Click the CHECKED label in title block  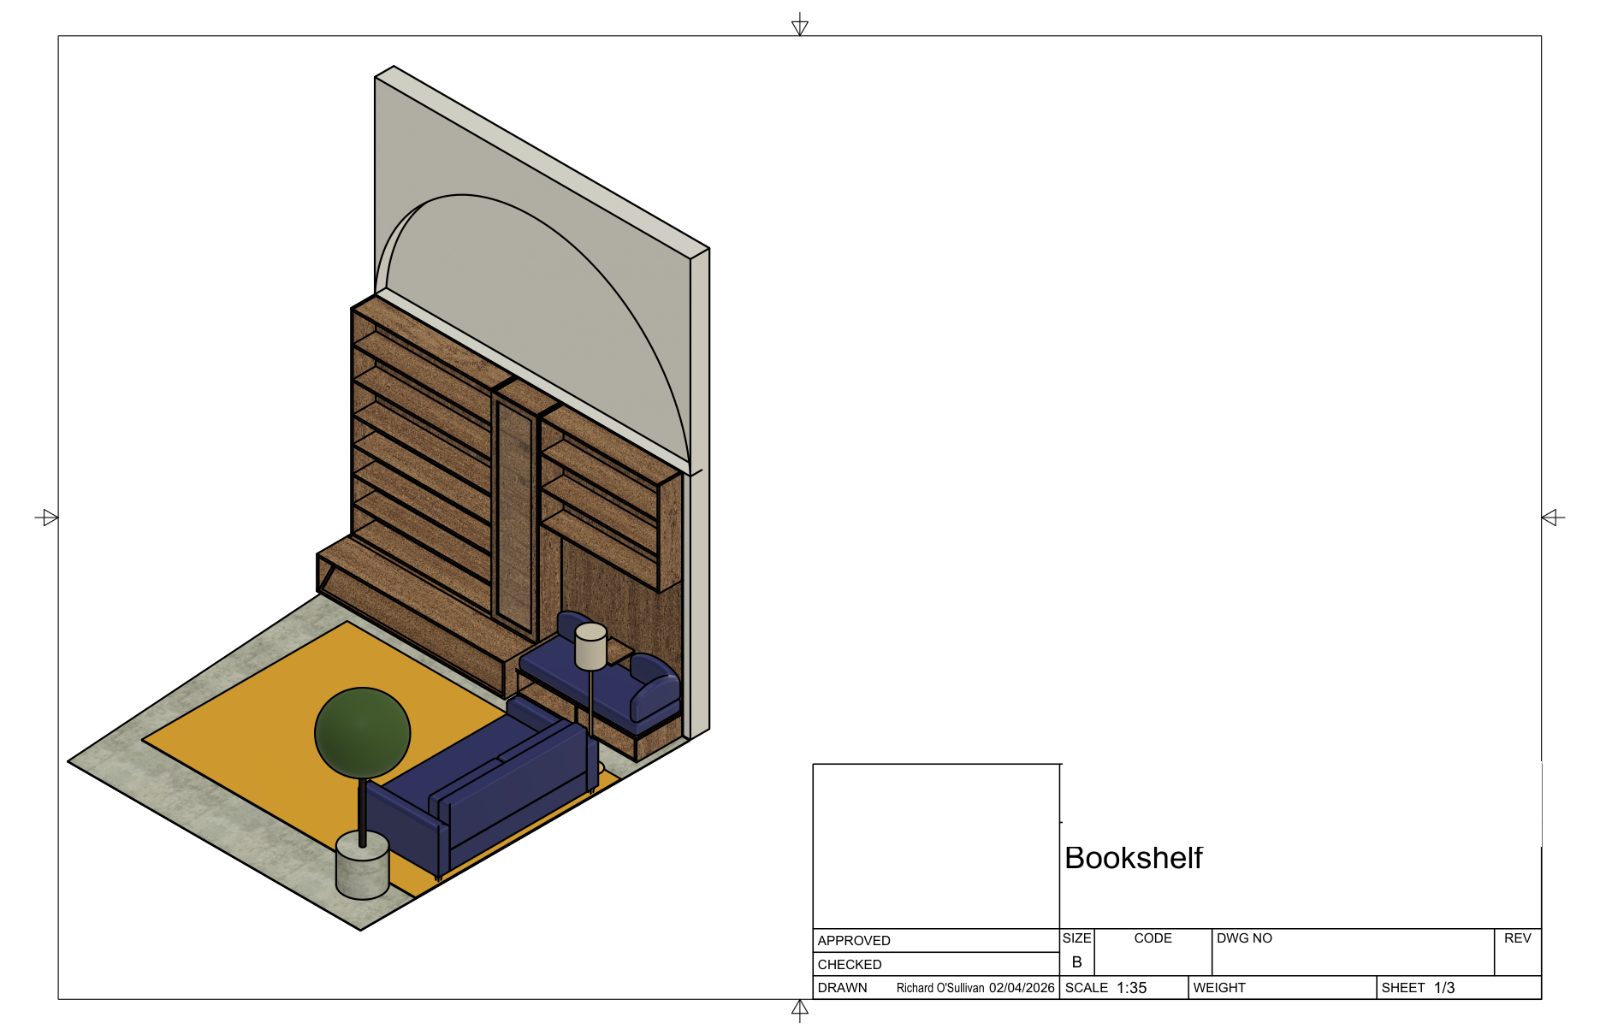click(850, 964)
